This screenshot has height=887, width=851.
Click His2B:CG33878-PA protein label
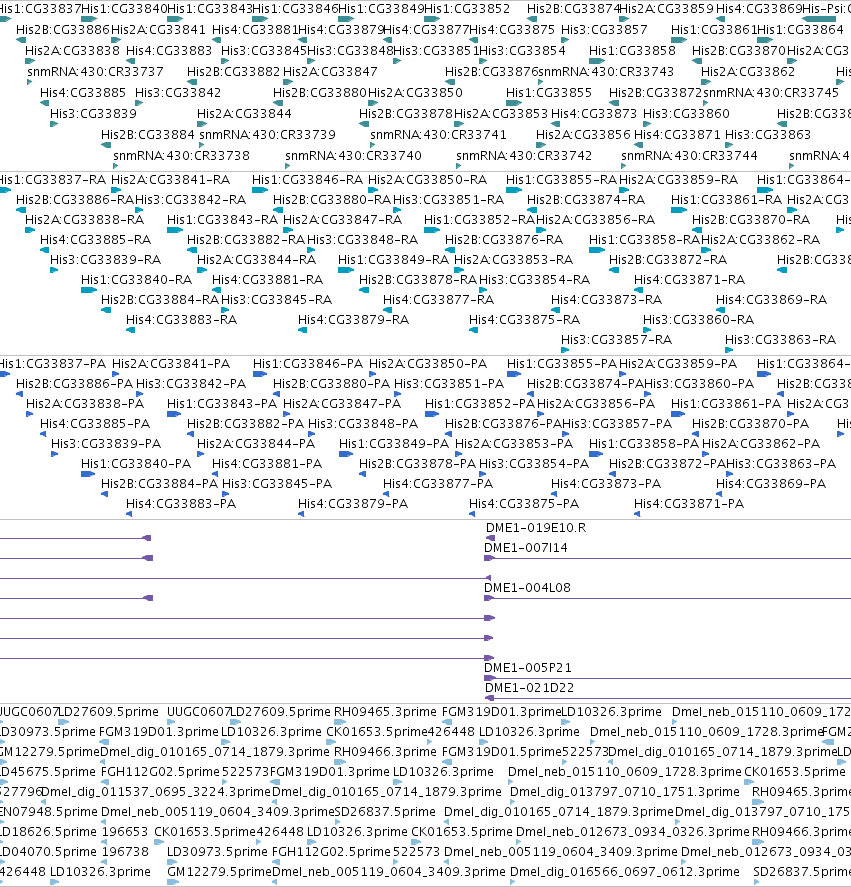418,464
